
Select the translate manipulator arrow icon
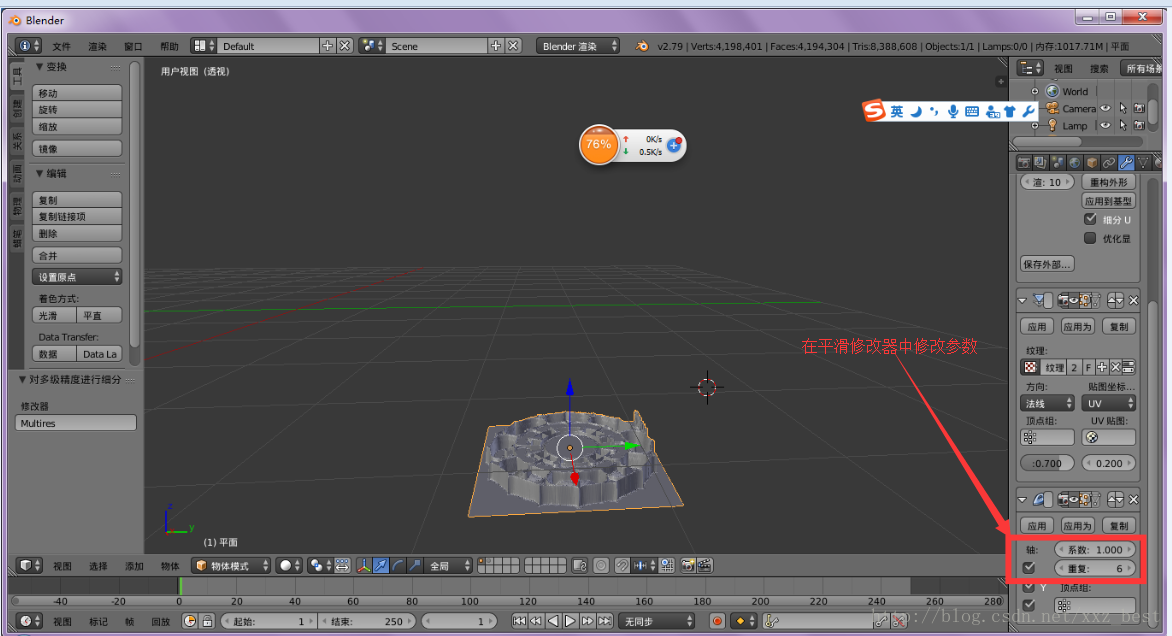(x=381, y=566)
